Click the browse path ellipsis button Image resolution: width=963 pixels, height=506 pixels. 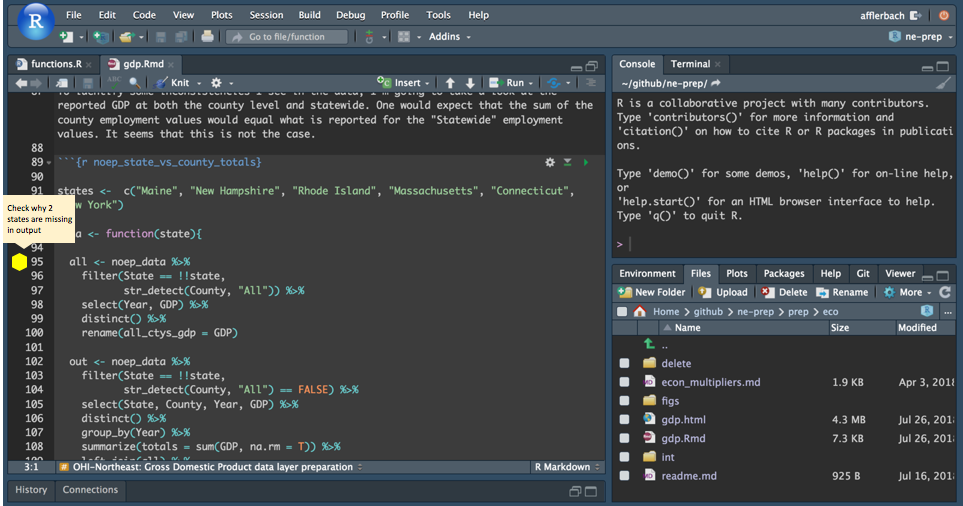point(948,311)
